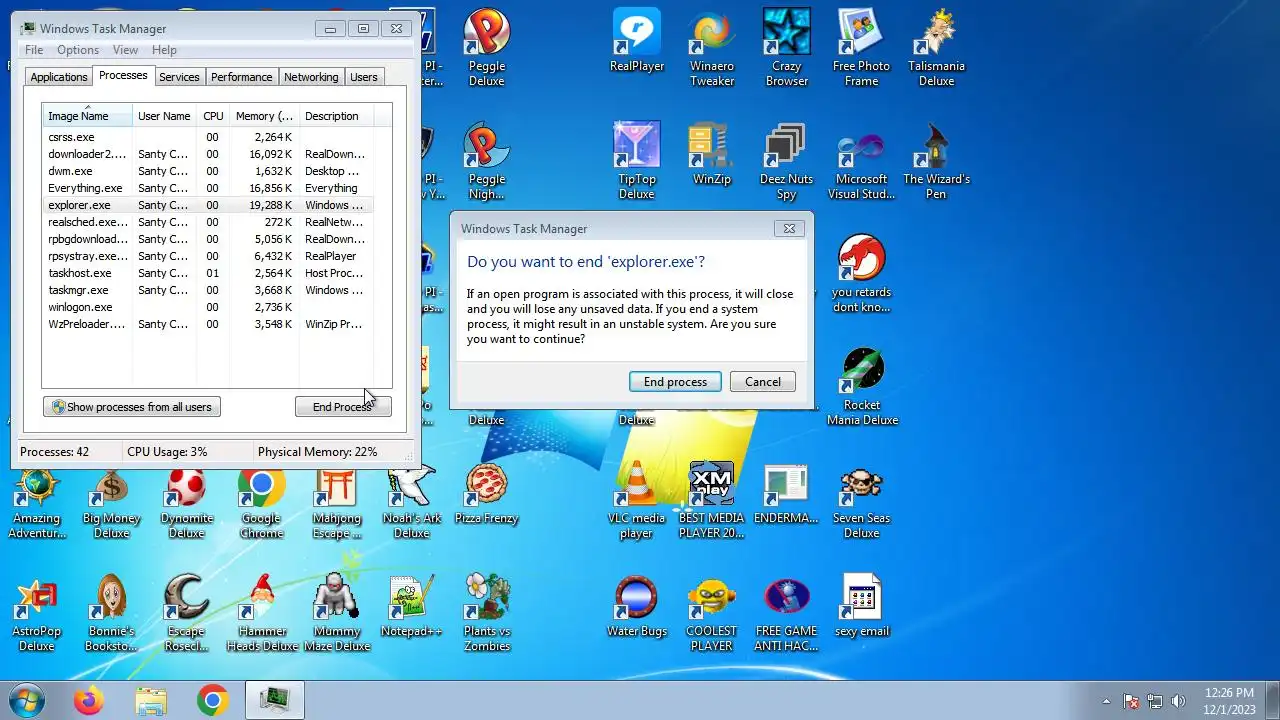Select the Water Bugs desktop icon
Image resolution: width=1280 pixels, height=720 pixels.
pos(637,605)
